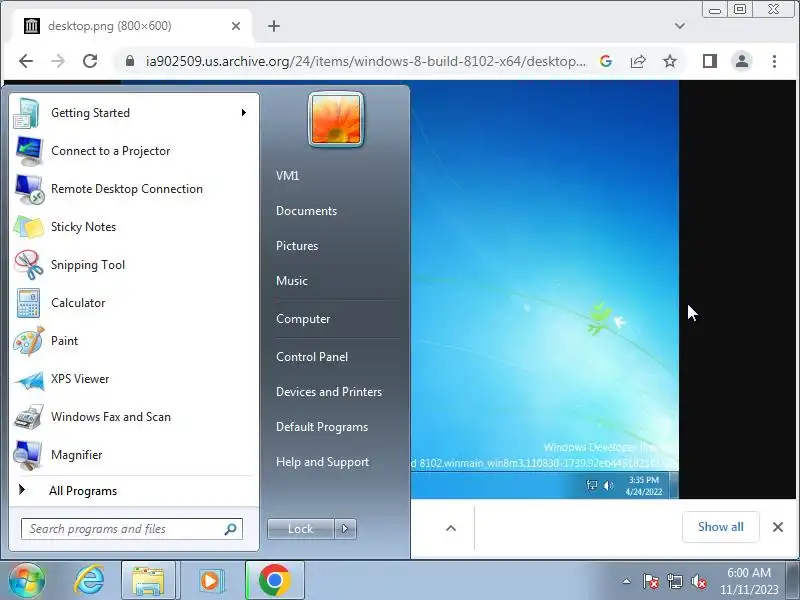Close the downloads bar
Image resolution: width=800 pixels, height=600 pixels.
tap(778, 527)
